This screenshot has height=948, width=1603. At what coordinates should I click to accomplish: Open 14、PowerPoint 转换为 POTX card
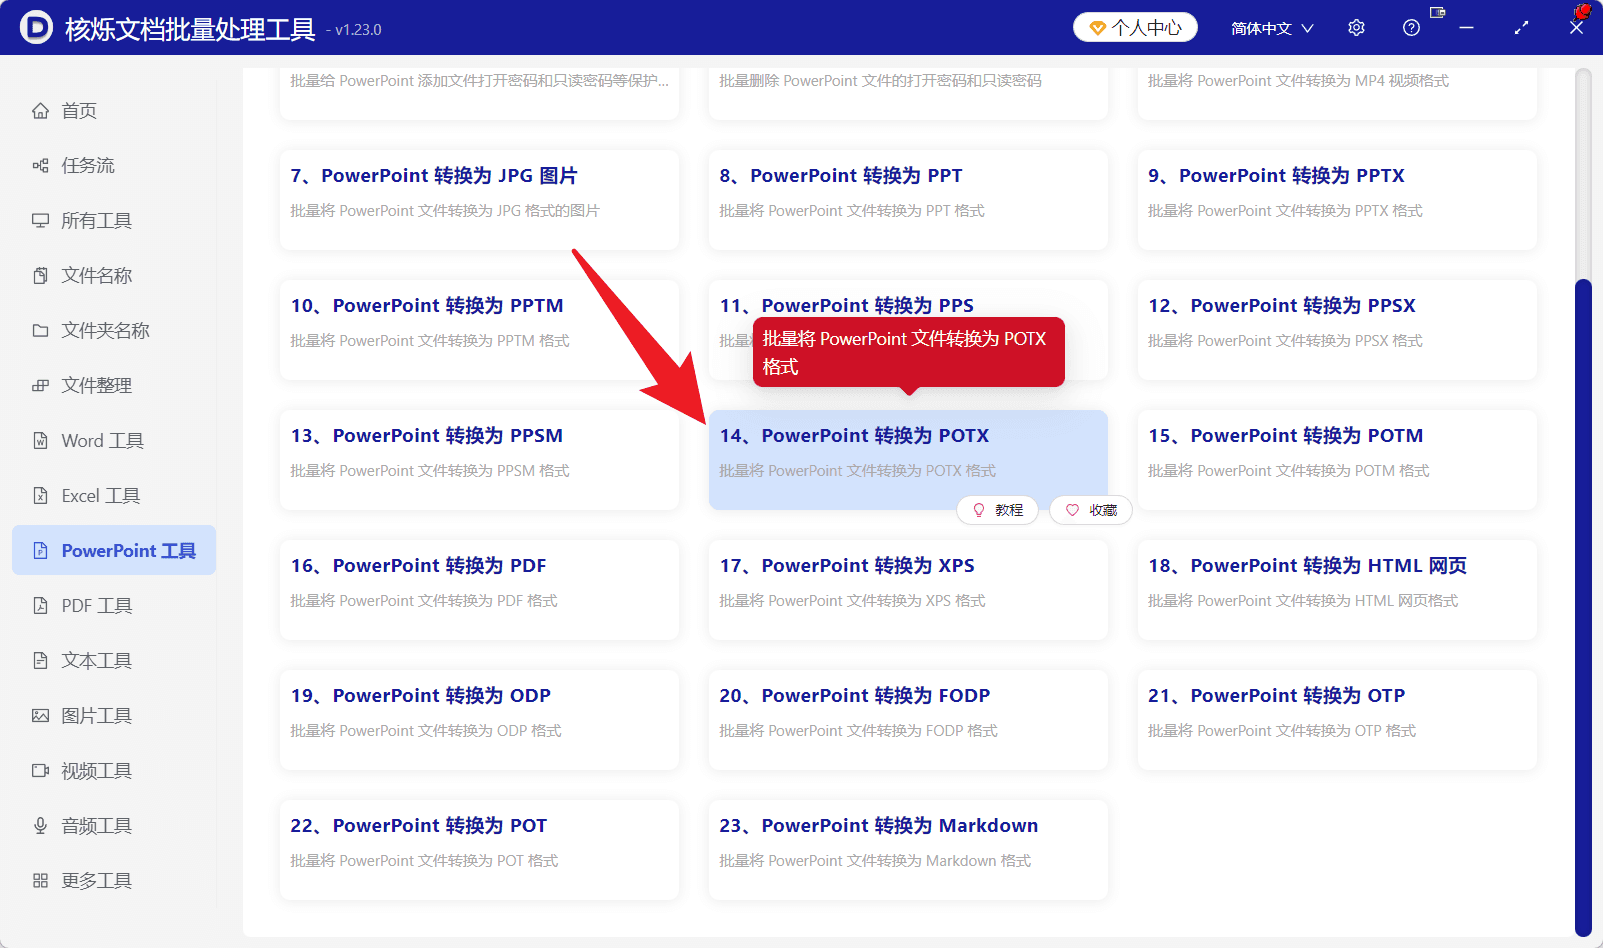(x=908, y=460)
